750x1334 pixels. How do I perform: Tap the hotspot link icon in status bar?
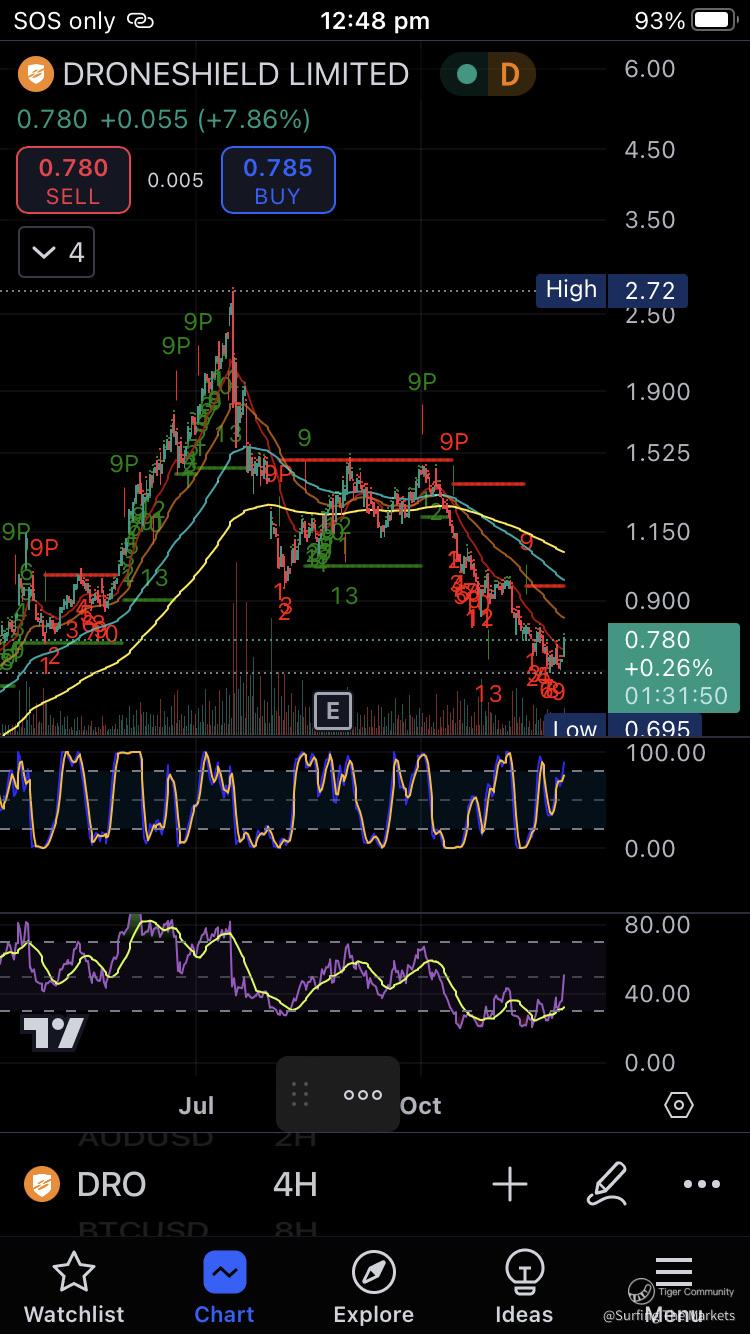142,20
